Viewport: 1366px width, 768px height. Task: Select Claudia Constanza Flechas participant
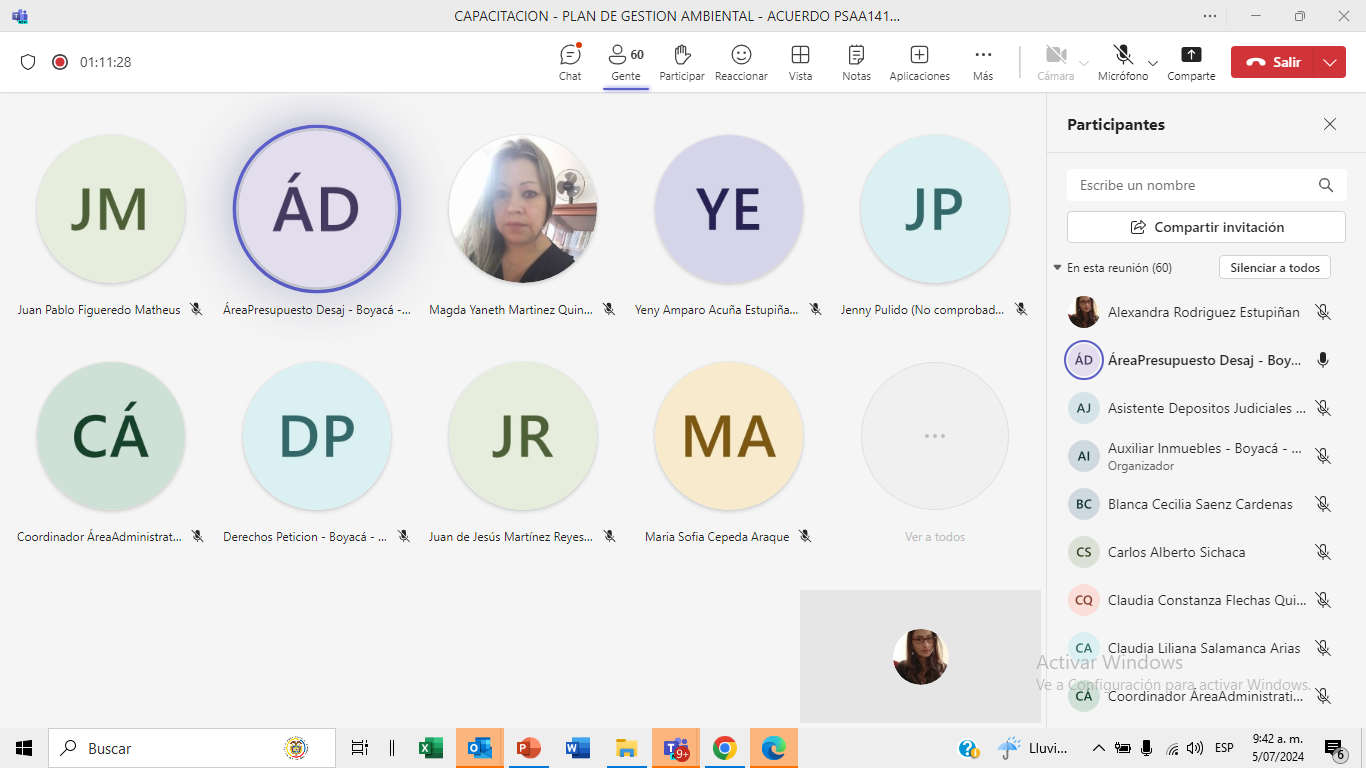[x=1207, y=600]
